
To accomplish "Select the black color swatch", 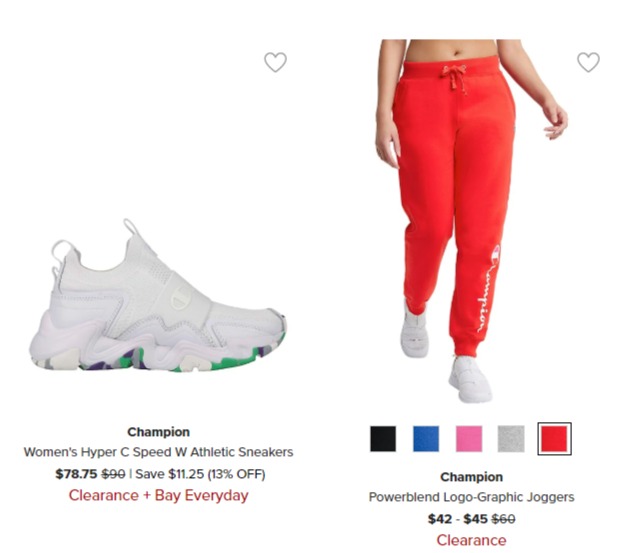I will tap(383, 439).
